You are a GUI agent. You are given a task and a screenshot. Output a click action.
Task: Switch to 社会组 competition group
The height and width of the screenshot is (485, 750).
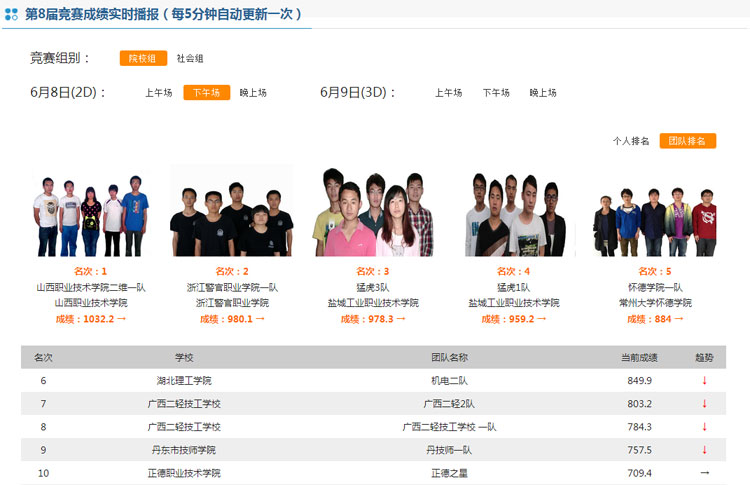[x=190, y=59]
